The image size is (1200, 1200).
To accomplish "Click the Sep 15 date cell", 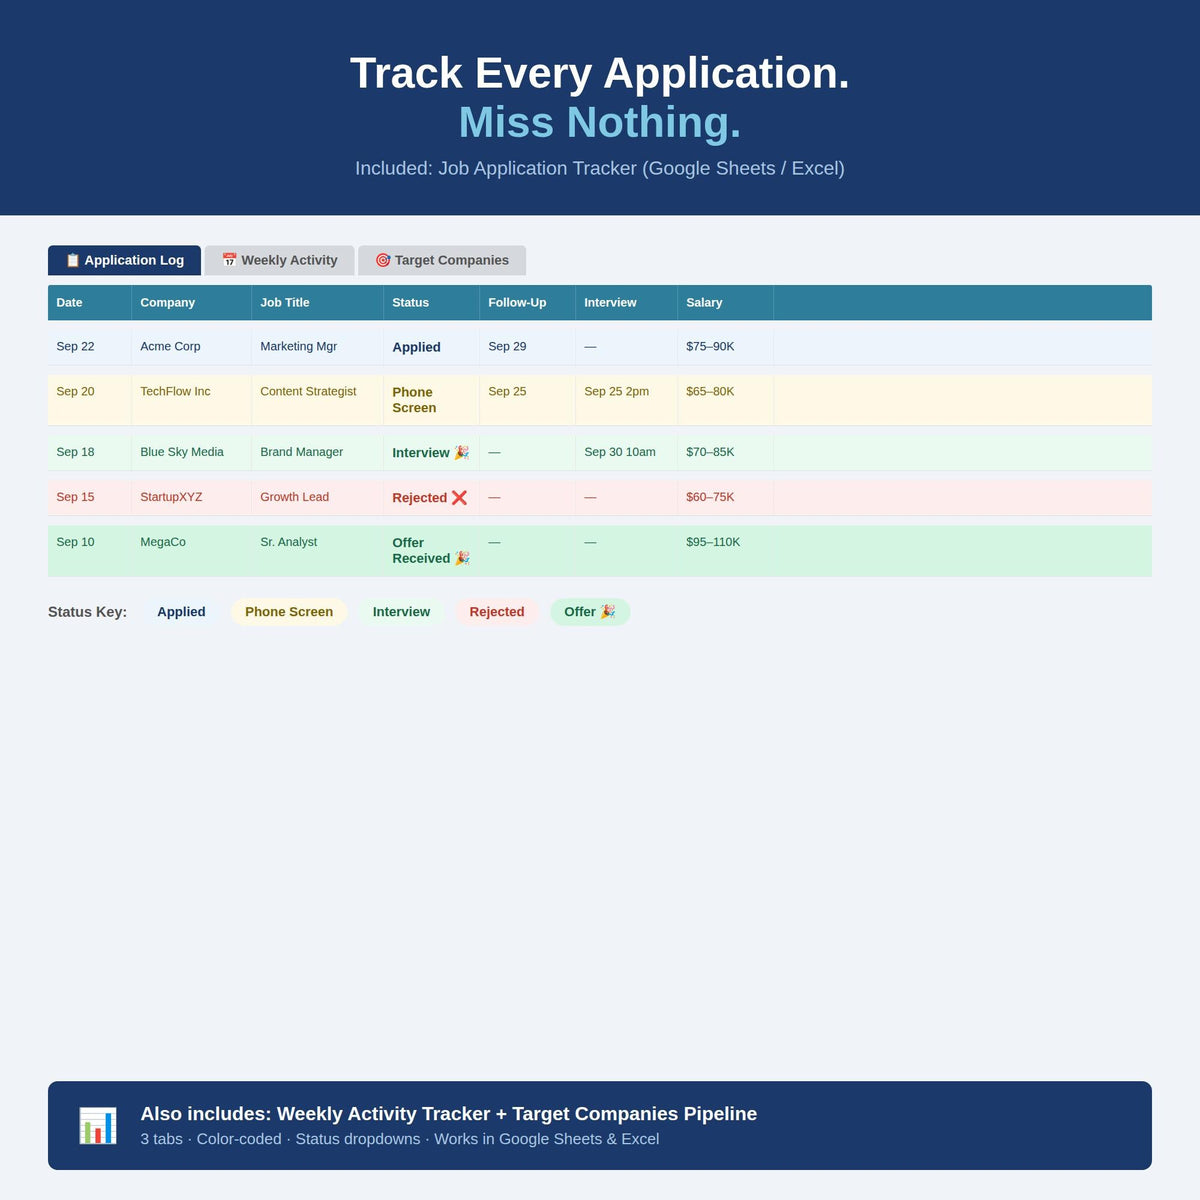I will (90, 497).
